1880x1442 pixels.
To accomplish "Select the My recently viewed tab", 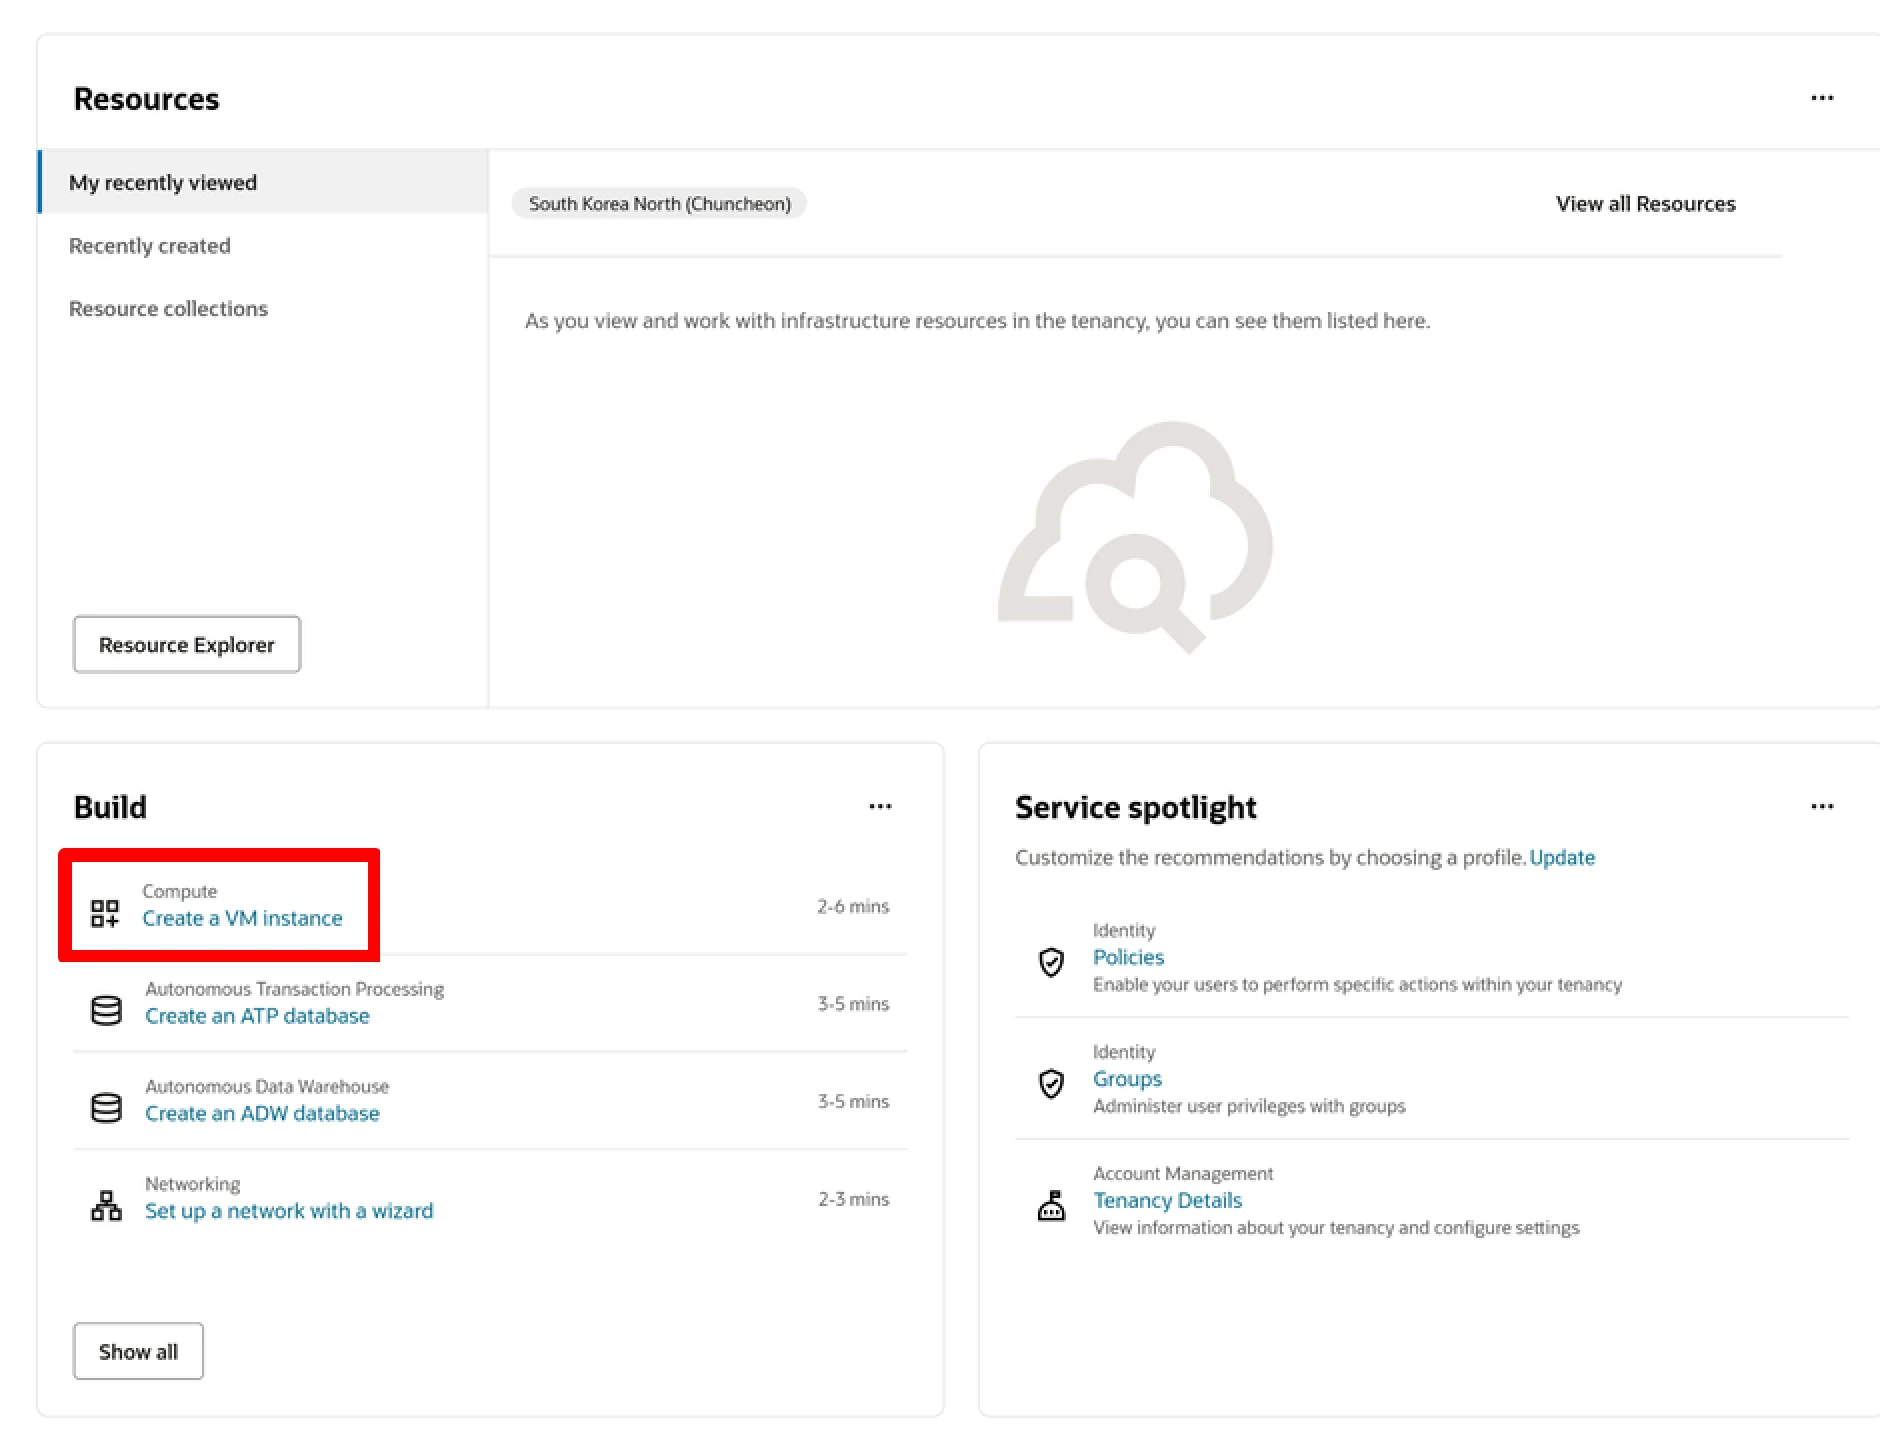I will point(264,182).
